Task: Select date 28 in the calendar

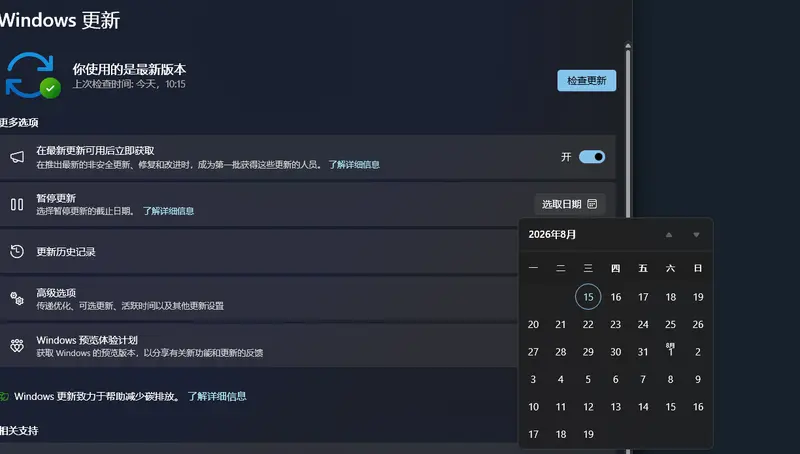Action: [561, 352]
